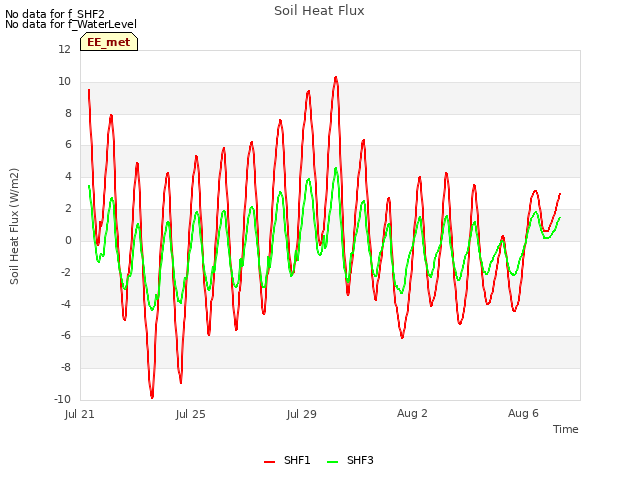Click the red SHF1 legend swatch

click(269, 462)
